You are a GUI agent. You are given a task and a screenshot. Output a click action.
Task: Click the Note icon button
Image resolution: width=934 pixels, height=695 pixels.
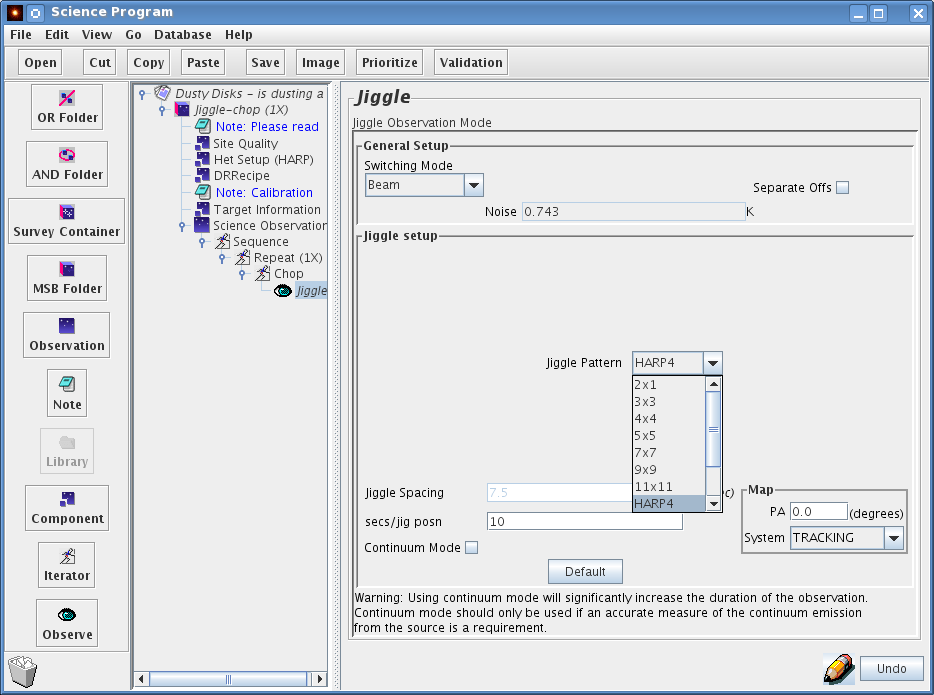click(67, 393)
